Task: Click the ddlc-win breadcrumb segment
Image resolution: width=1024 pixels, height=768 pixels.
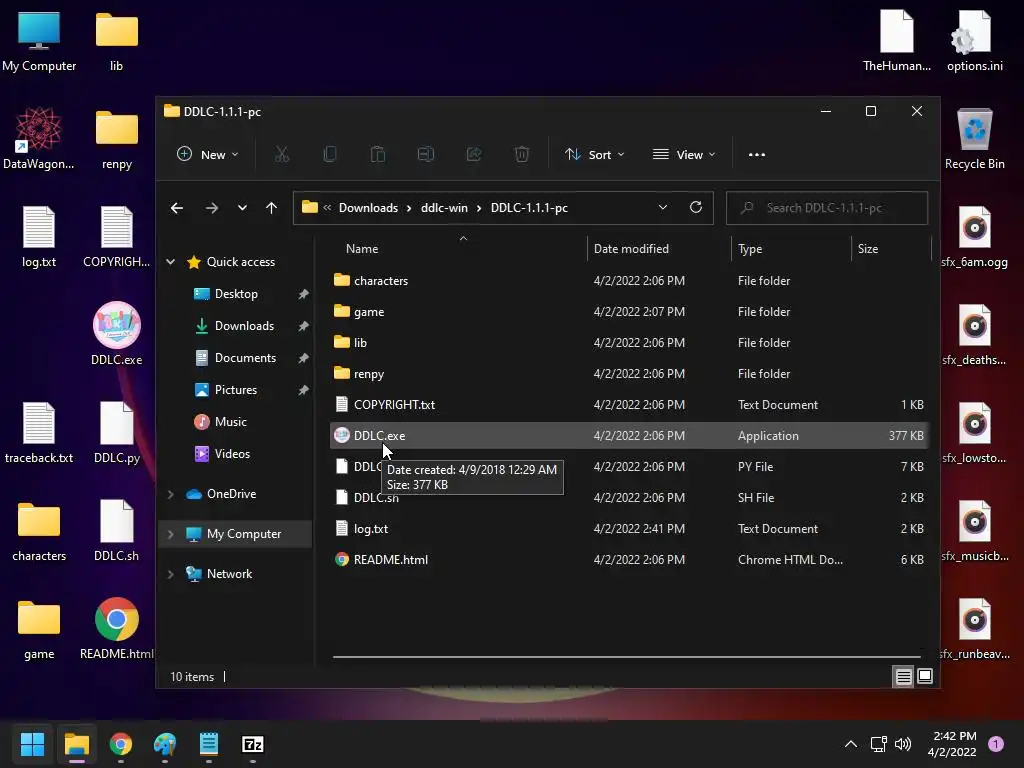Action: click(x=444, y=208)
